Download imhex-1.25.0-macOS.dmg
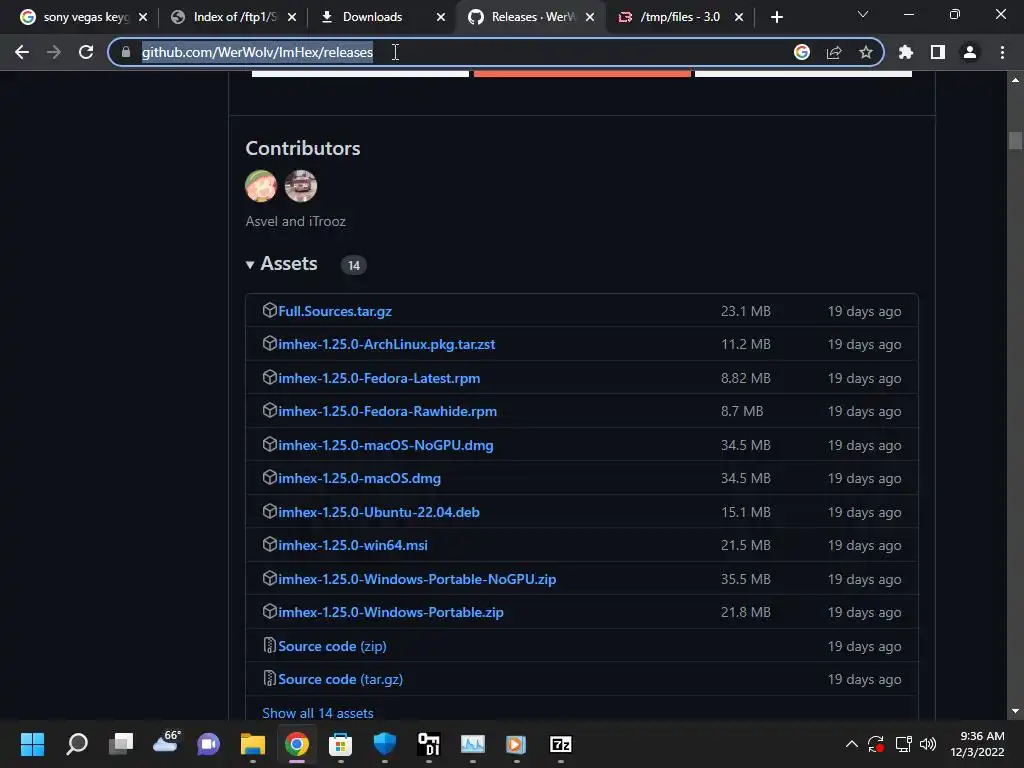1024x768 pixels. [x=359, y=479]
